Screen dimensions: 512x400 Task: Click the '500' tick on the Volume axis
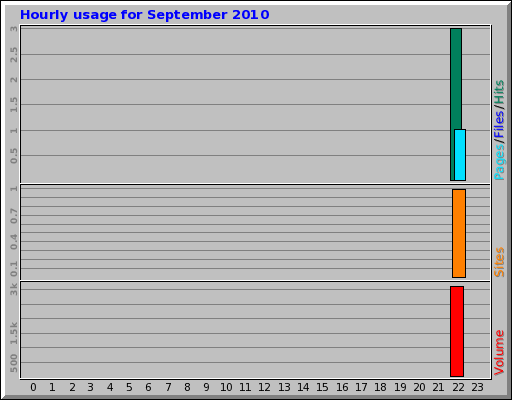click(14, 363)
